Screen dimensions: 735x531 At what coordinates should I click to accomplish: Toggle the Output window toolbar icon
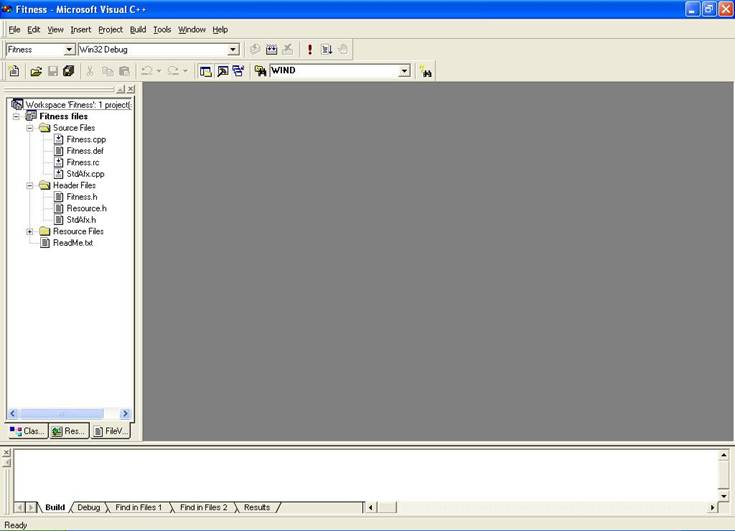(222, 71)
